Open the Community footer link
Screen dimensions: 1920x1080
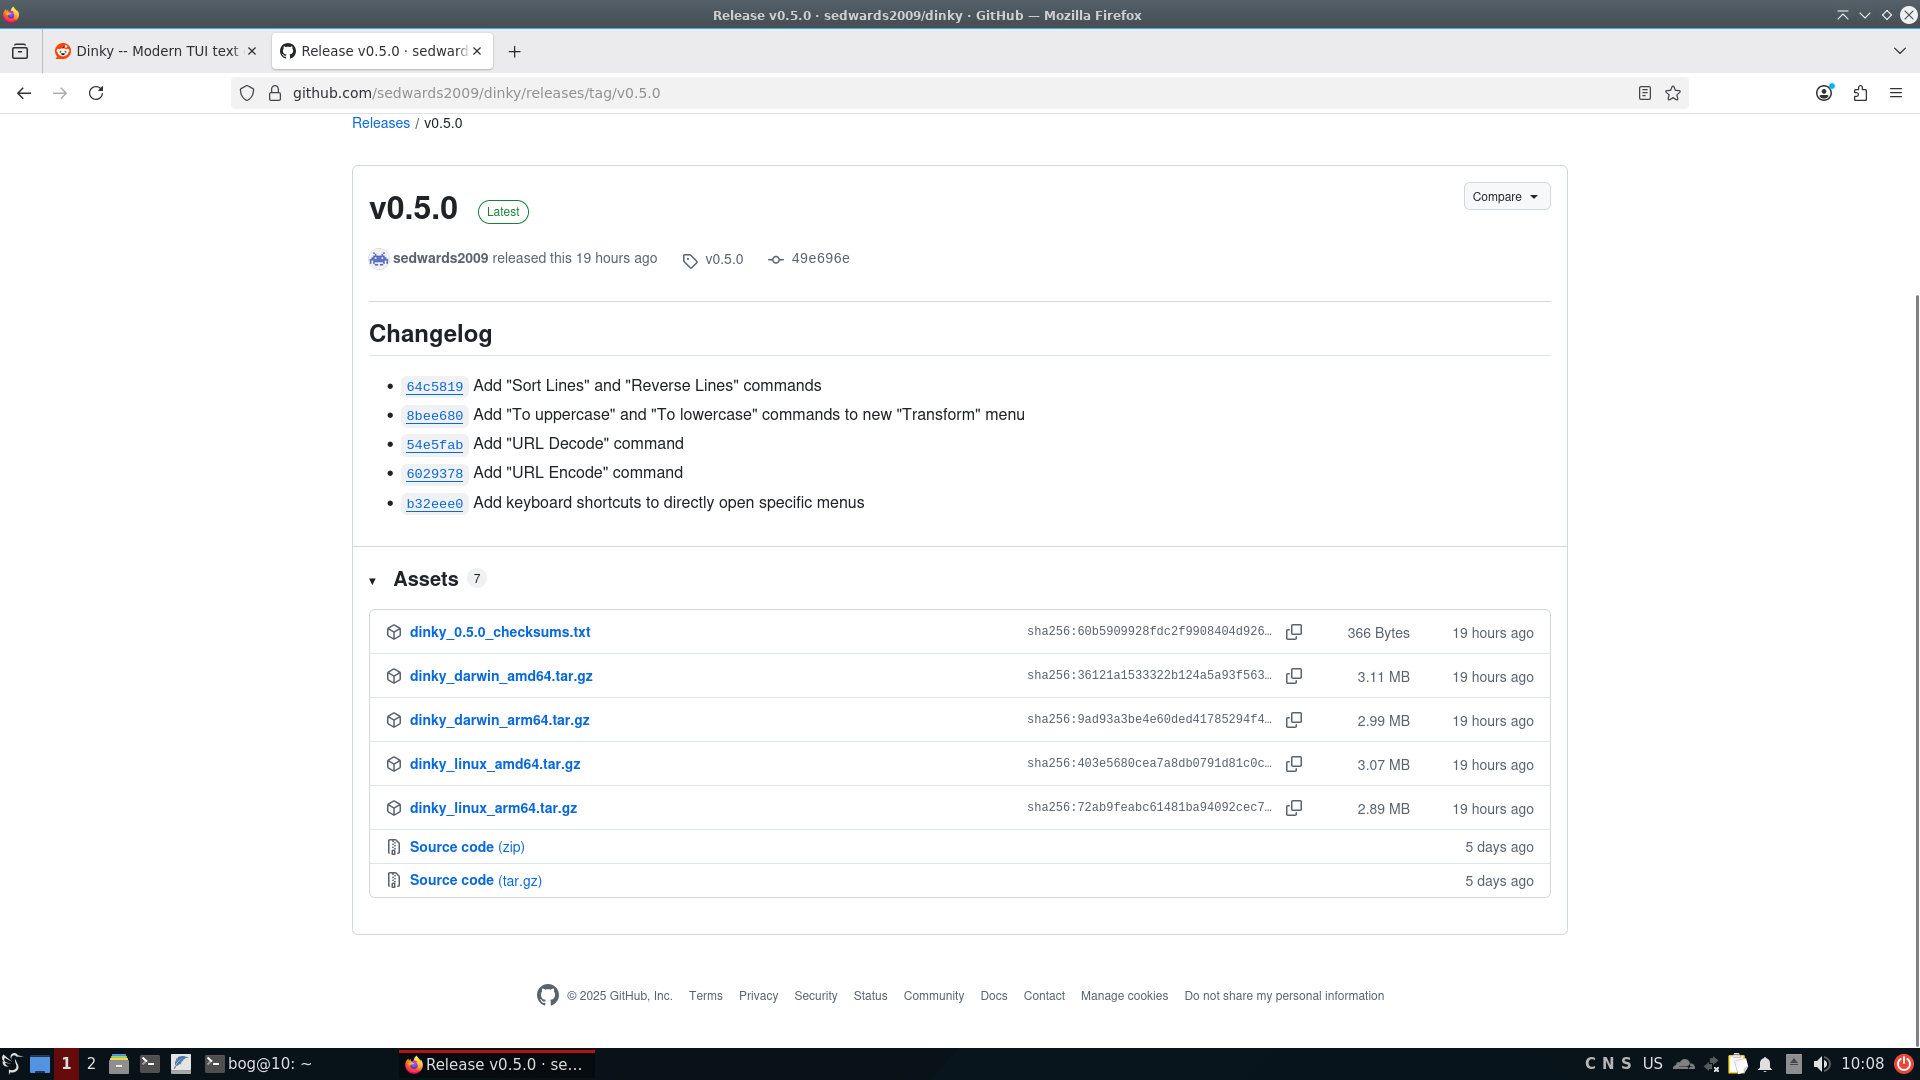pyautogui.click(x=934, y=996)
